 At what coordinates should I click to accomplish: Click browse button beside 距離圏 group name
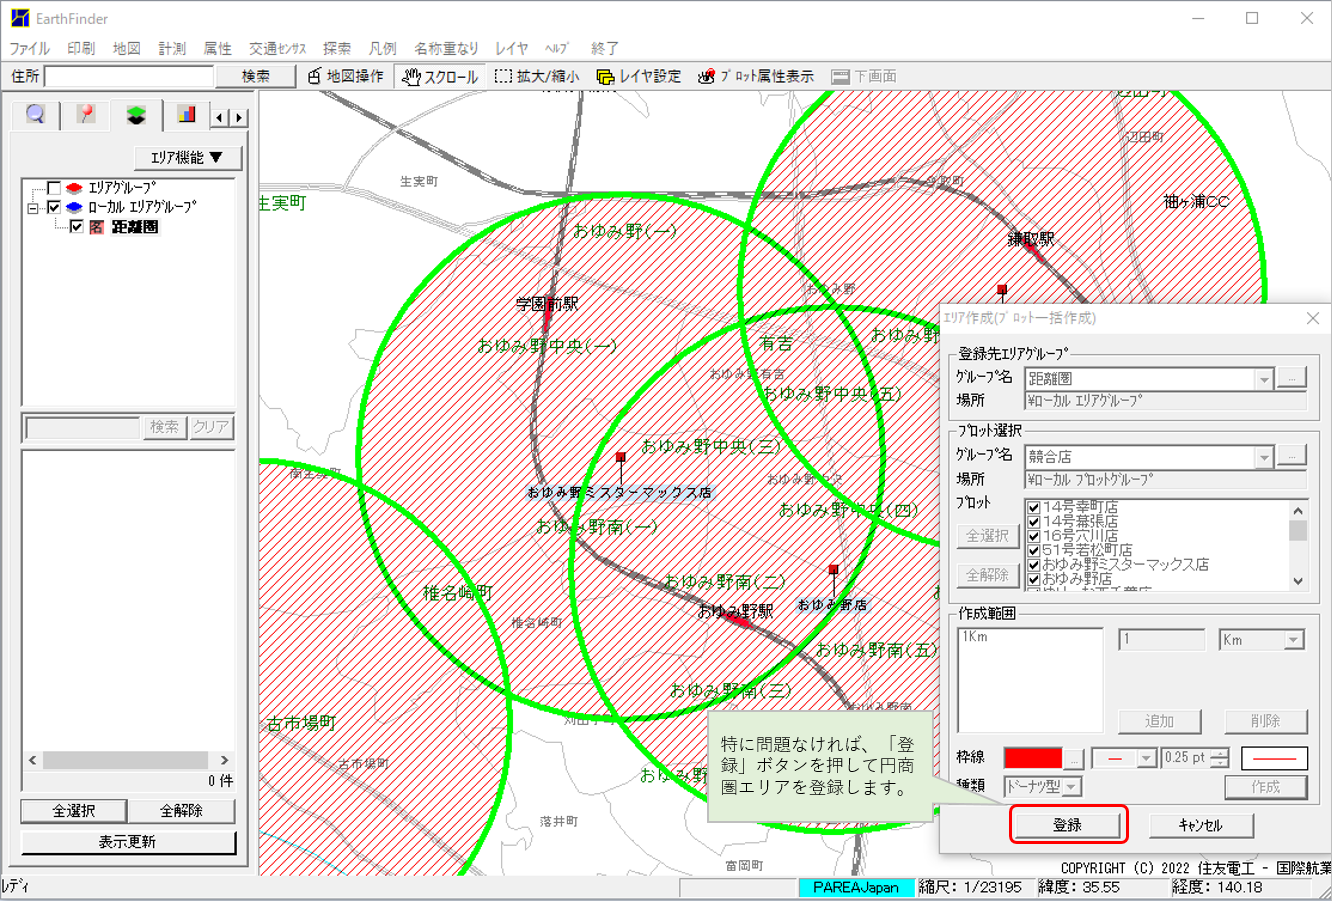click(x=1292, y=378)
